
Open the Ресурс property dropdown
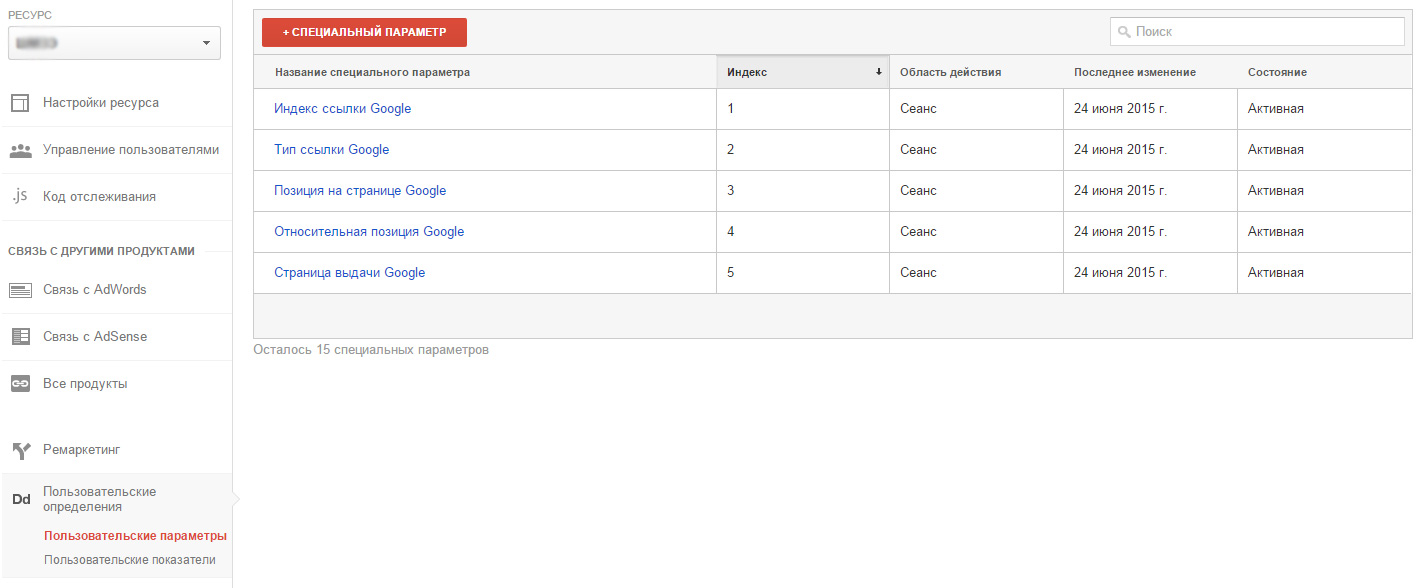(x=114, y=43)
